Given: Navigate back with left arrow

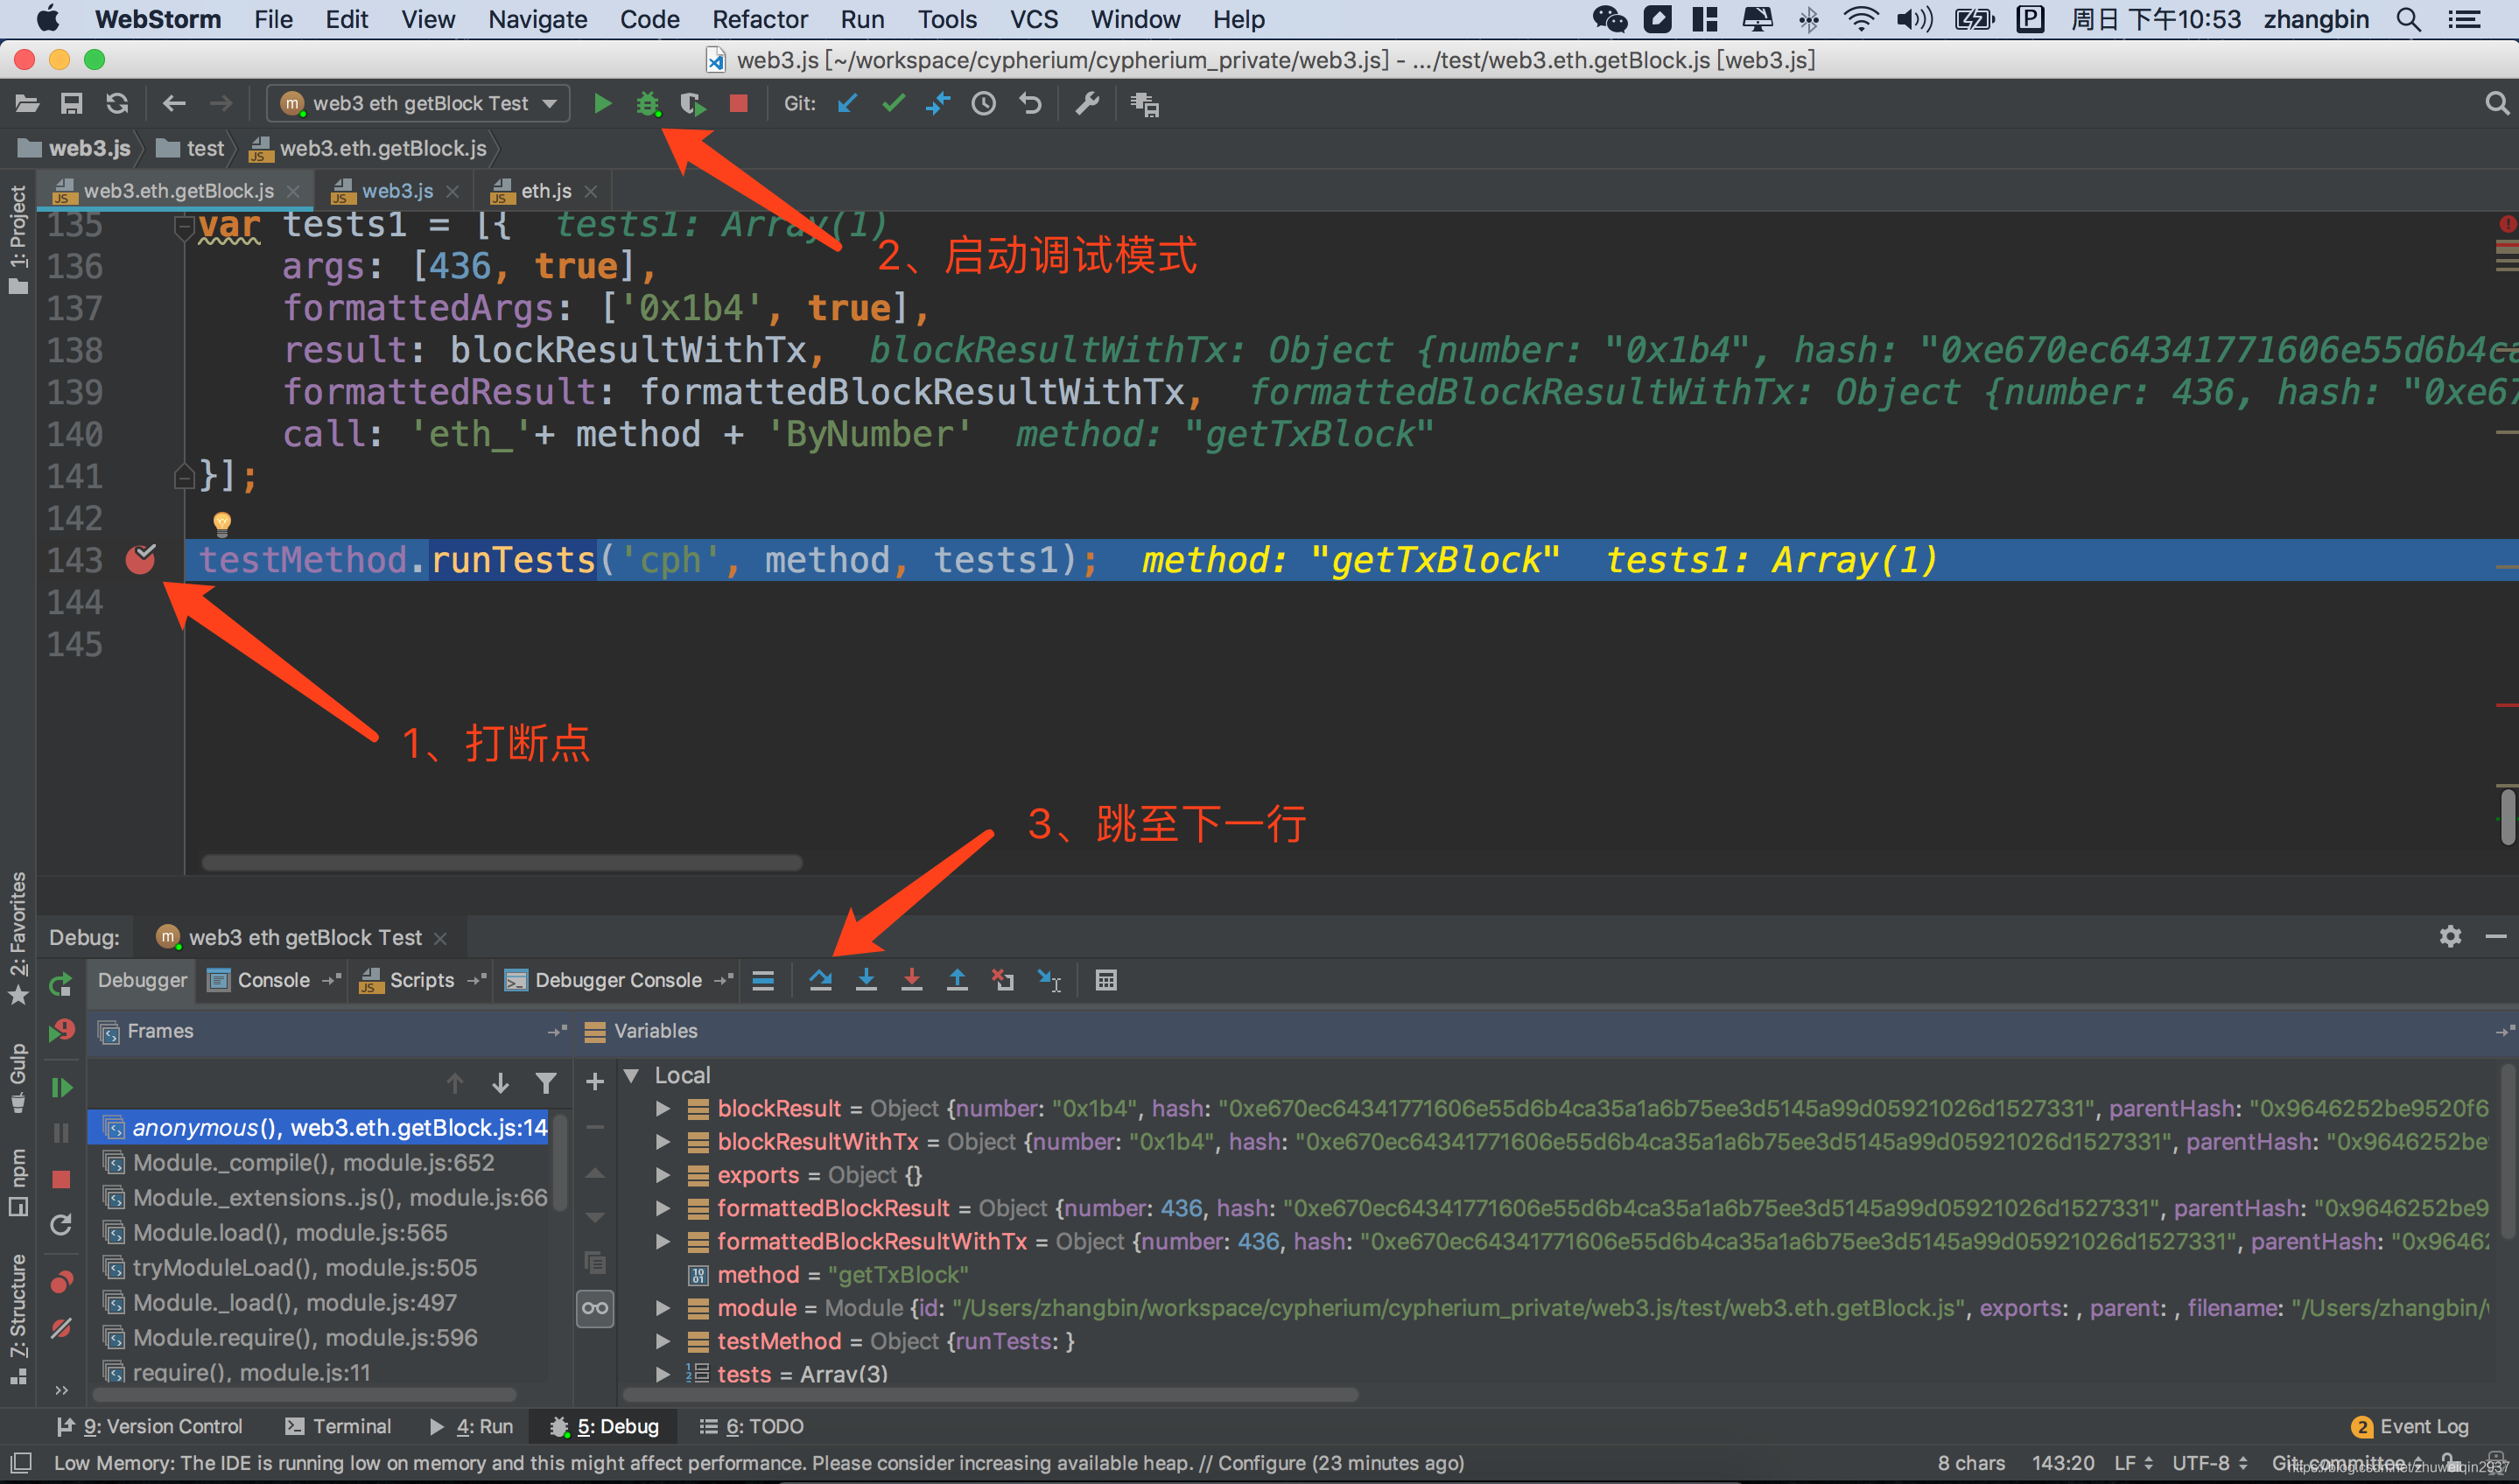Looking at the screenshot, I should click(x=174, y=103).
